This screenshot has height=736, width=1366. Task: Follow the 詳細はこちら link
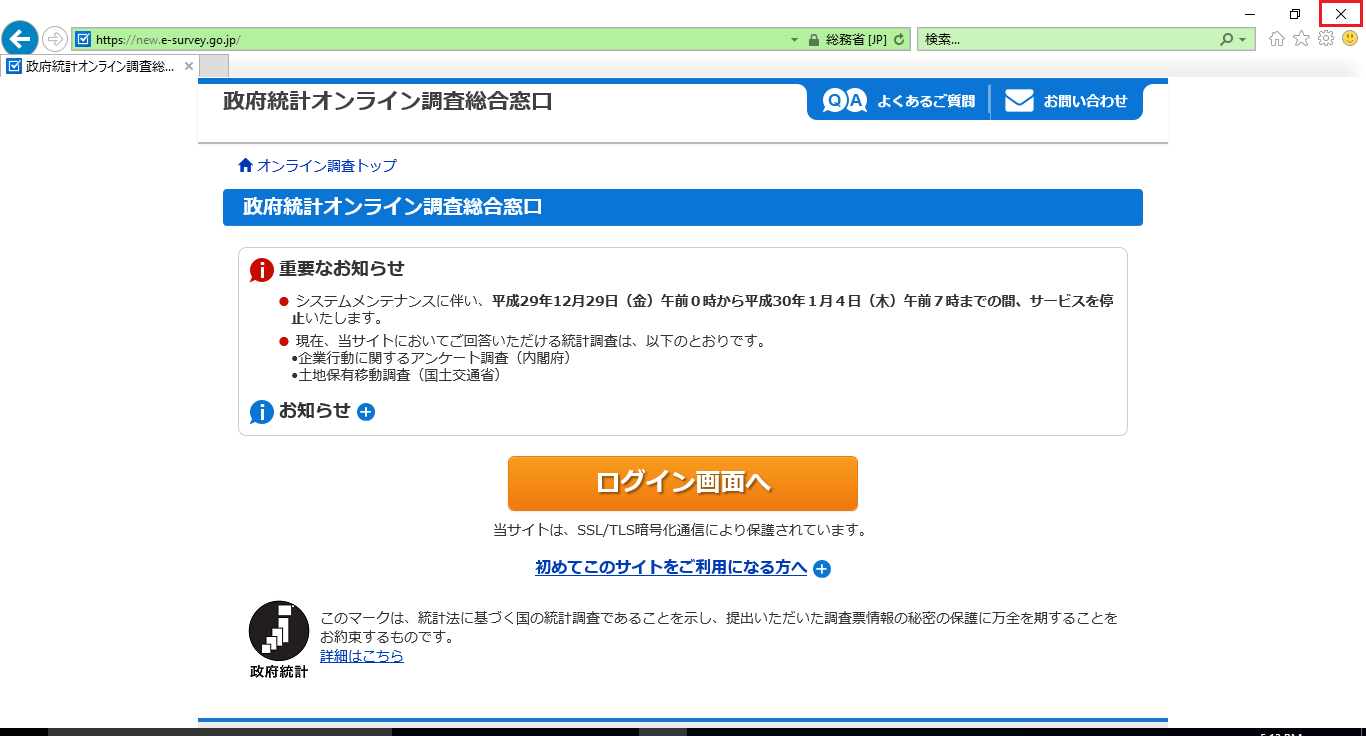[x=362, y=656]
